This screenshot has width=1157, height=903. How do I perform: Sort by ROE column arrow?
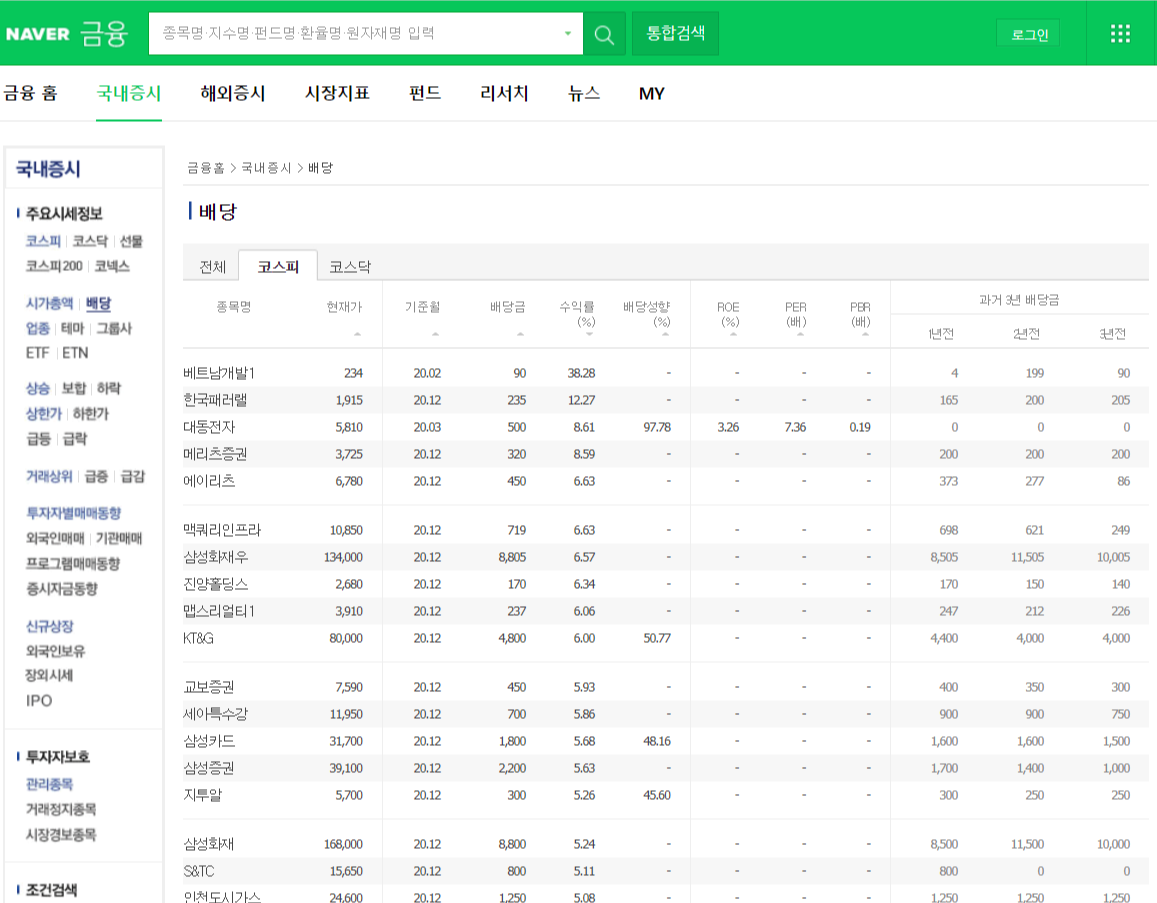[733, 334]
